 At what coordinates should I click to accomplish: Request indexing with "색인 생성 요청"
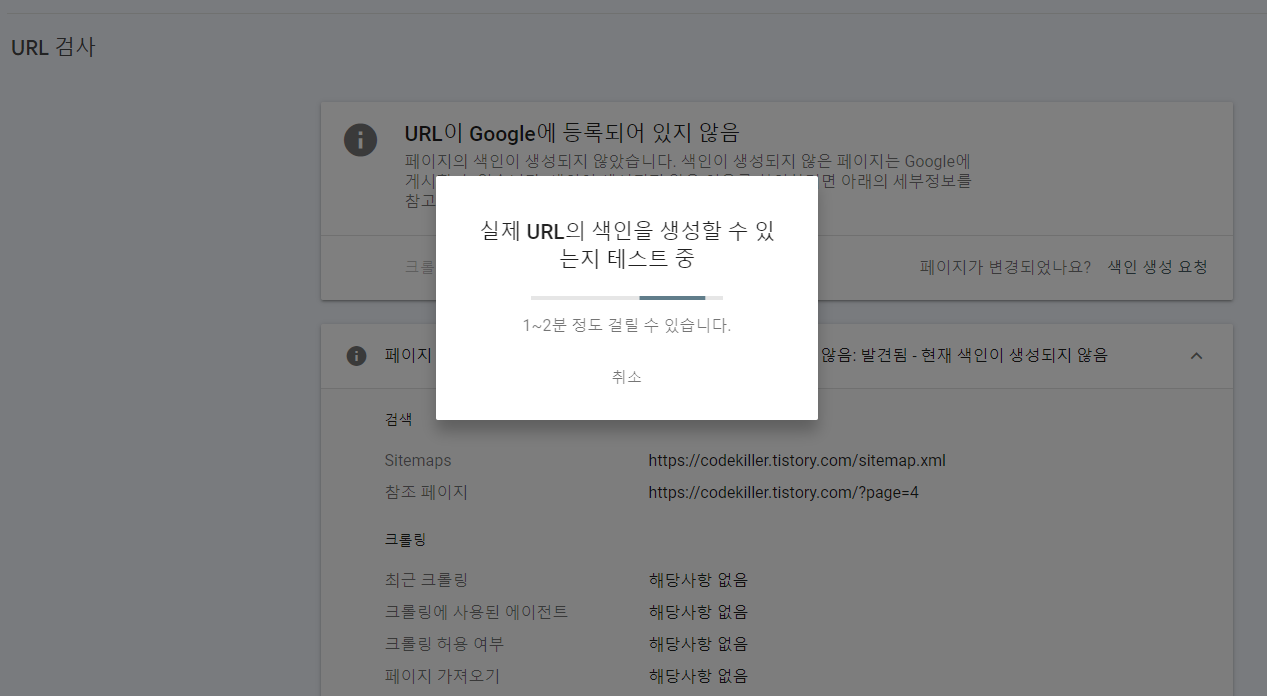[x=1156, y=266]
